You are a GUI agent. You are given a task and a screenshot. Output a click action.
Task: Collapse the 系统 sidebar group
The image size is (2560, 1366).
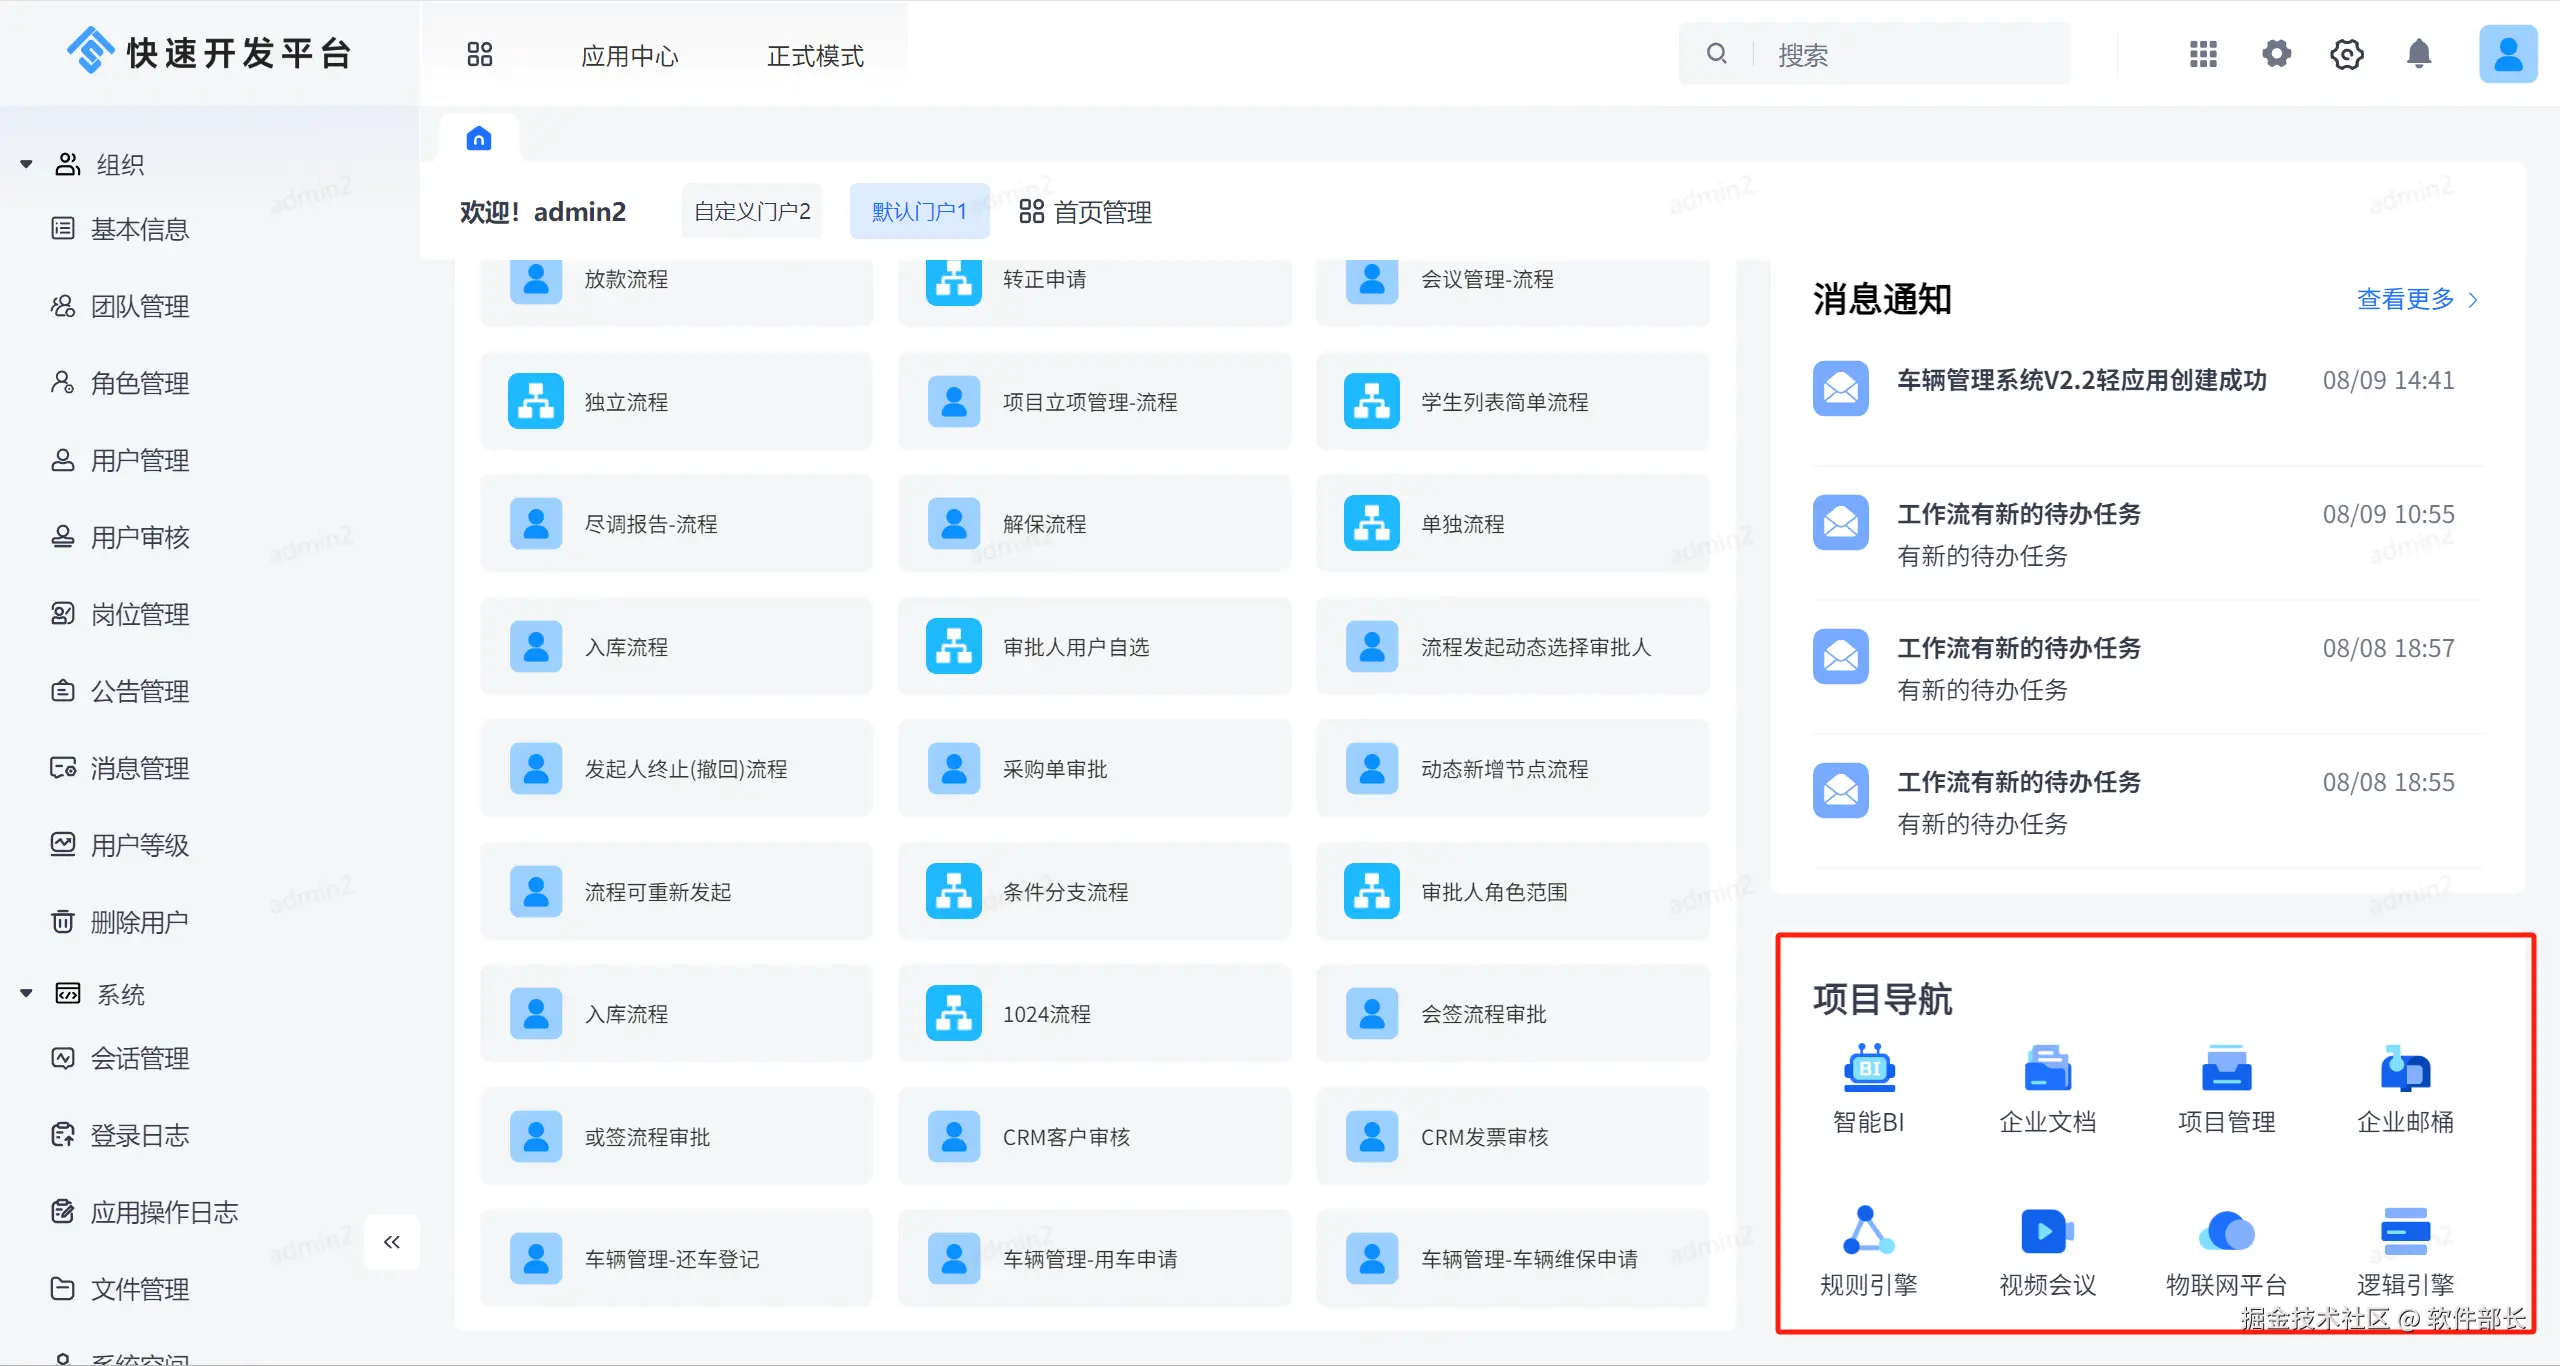point(27,994)
